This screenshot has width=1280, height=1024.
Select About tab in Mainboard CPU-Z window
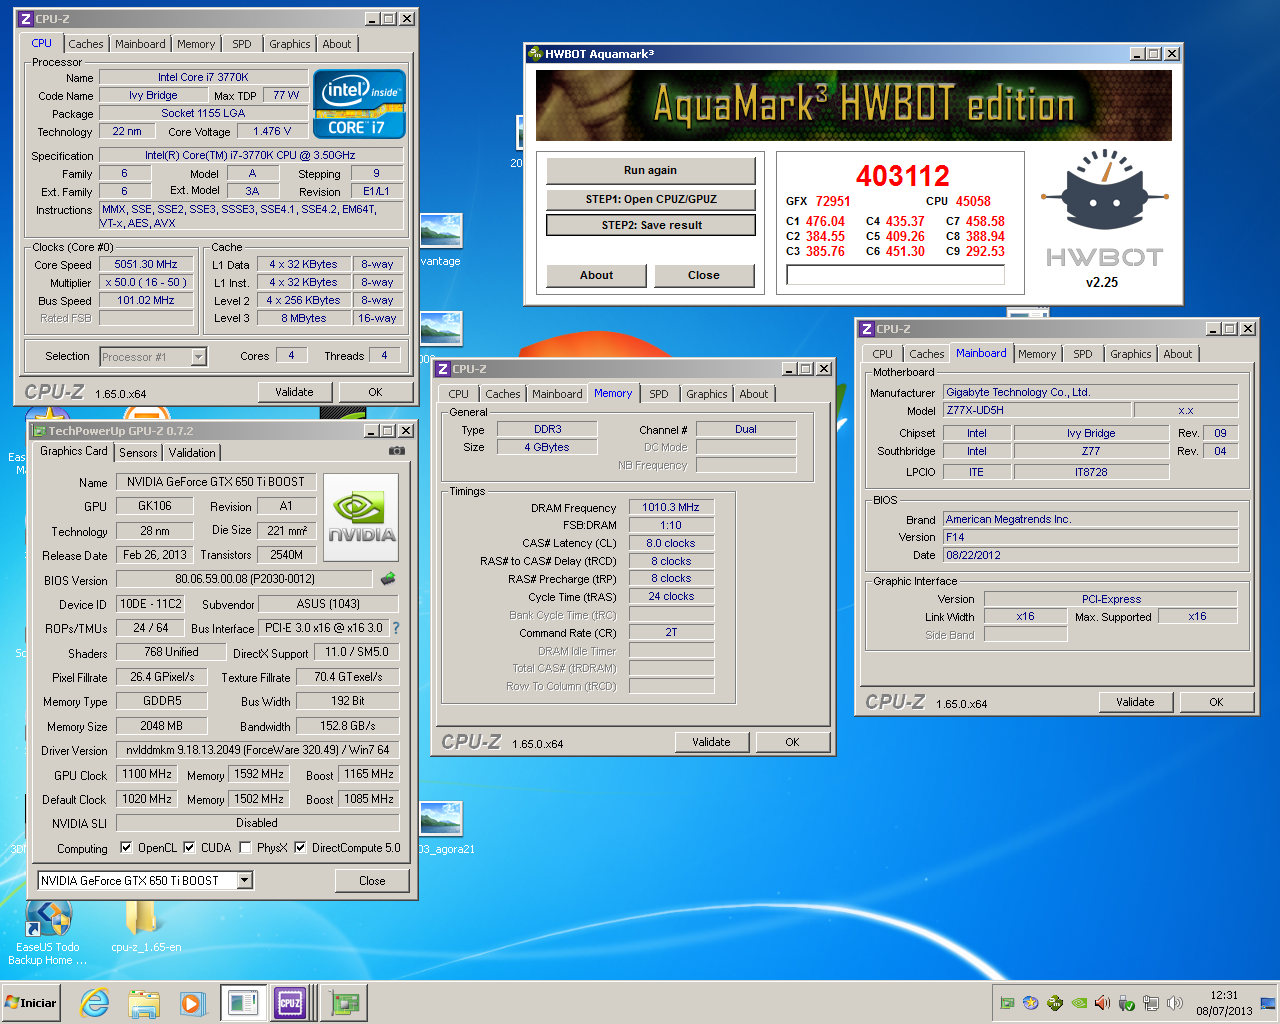point(1178,354)
